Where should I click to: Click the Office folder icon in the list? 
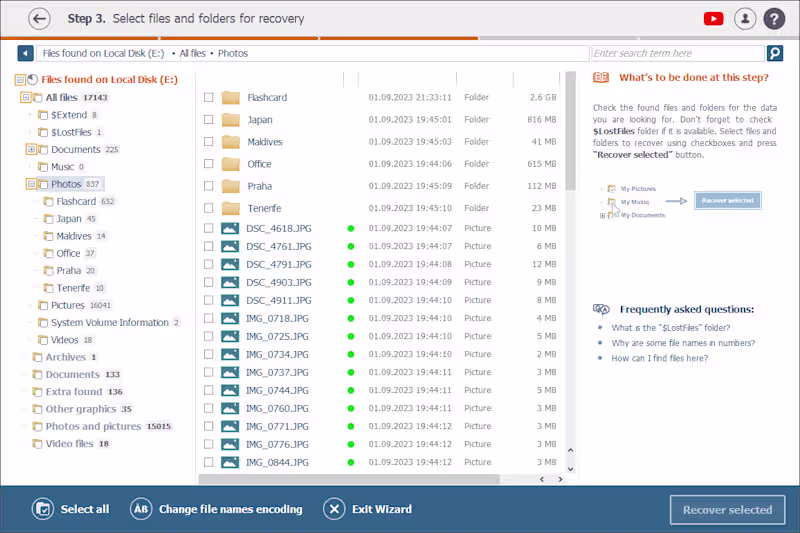coord(231,164)
